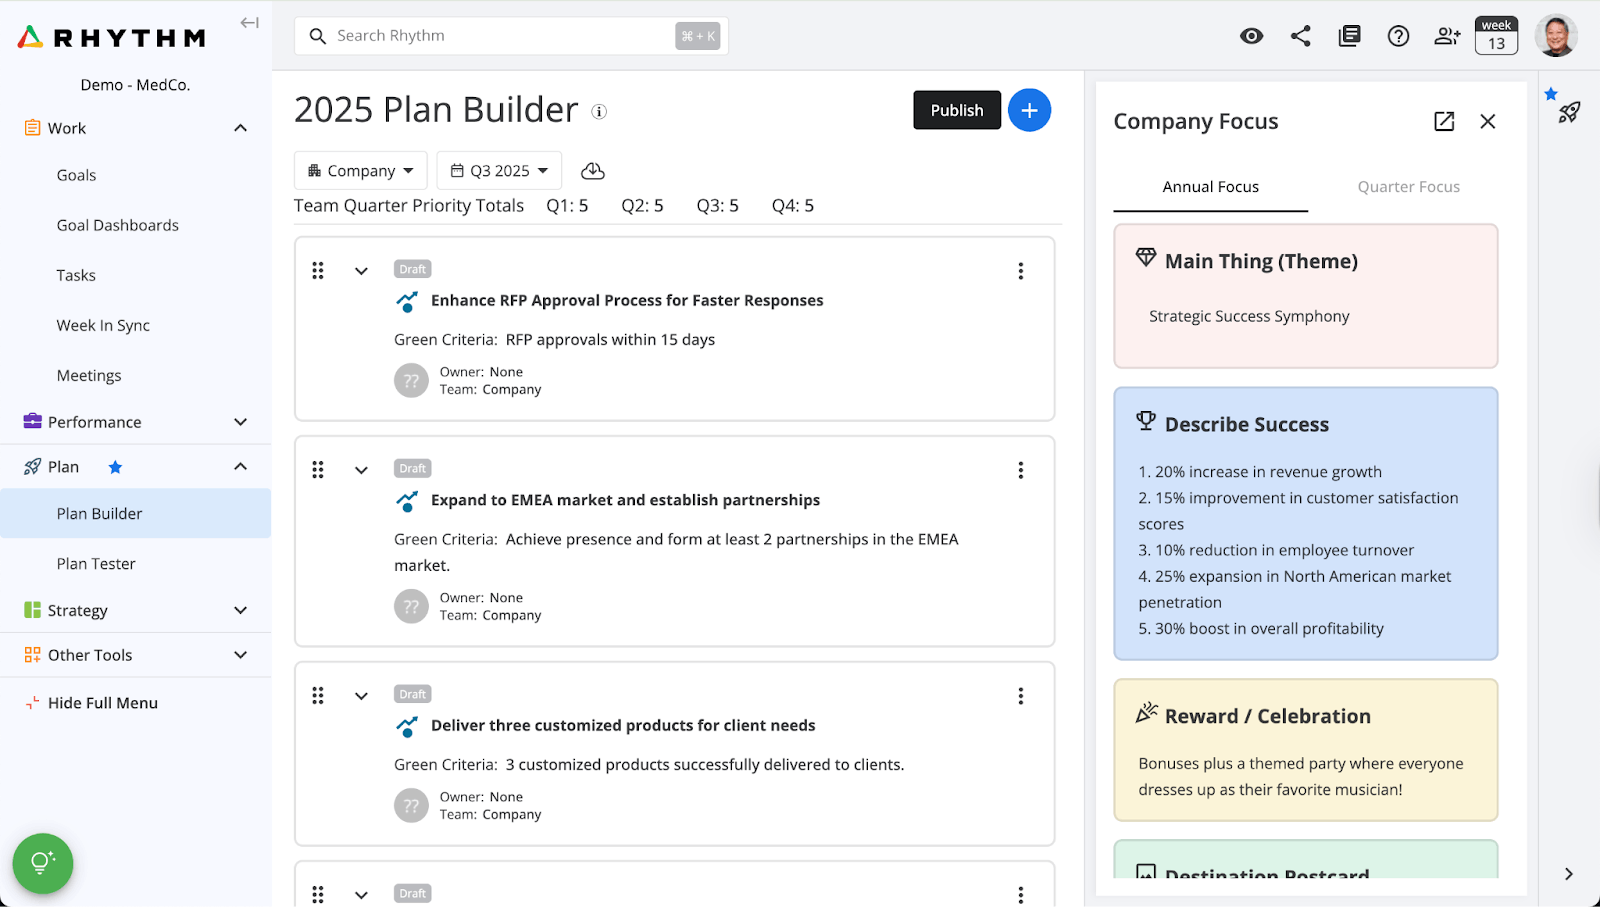Expand the Performance sidebar section
The width and height of the screenshot is (1600, 907).
tap(240, 422)
